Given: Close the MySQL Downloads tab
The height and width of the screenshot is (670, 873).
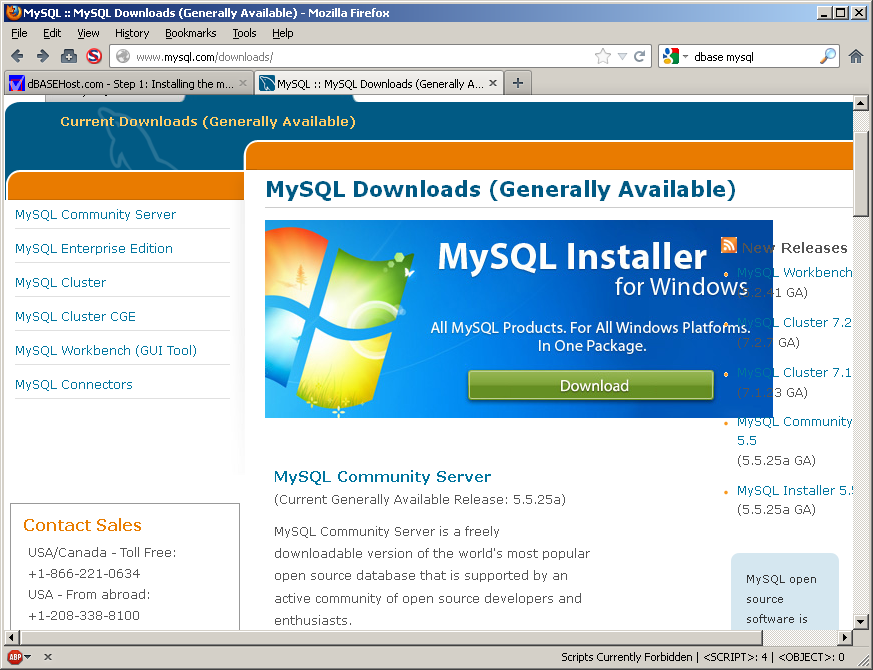Looking at the screenshot, I should [x=493, y=83].
